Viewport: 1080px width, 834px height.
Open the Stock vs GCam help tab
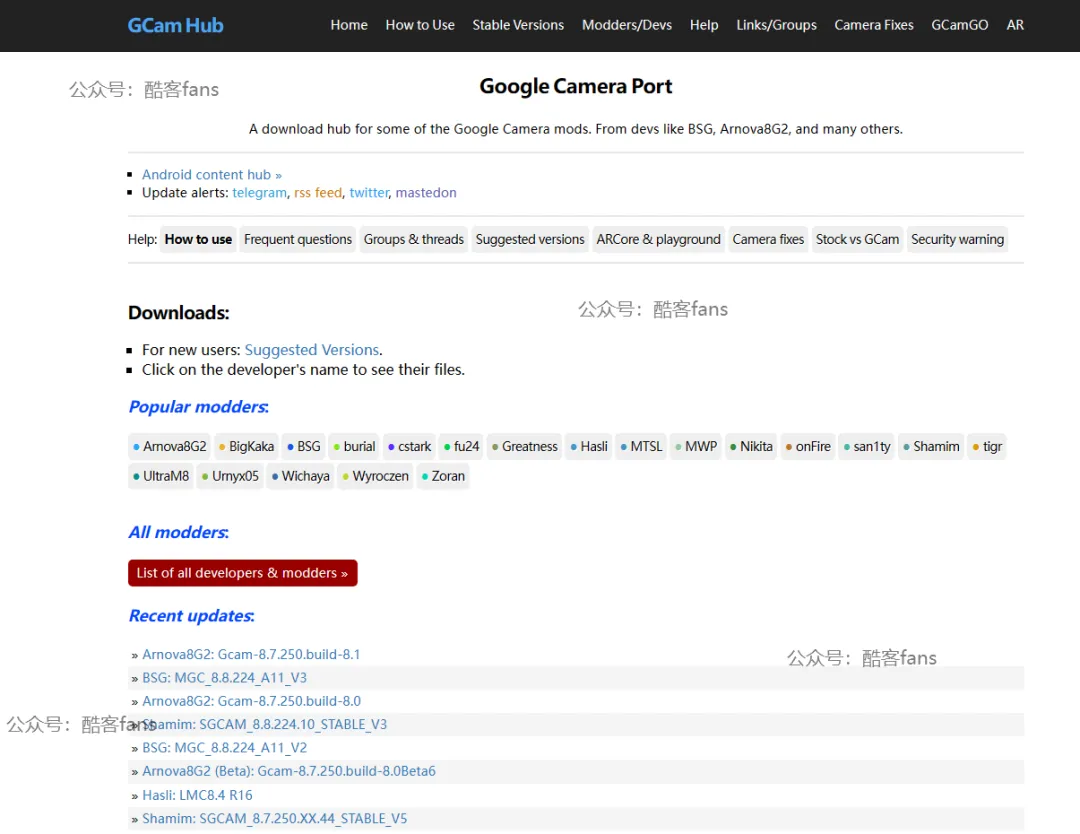point(857,240)
